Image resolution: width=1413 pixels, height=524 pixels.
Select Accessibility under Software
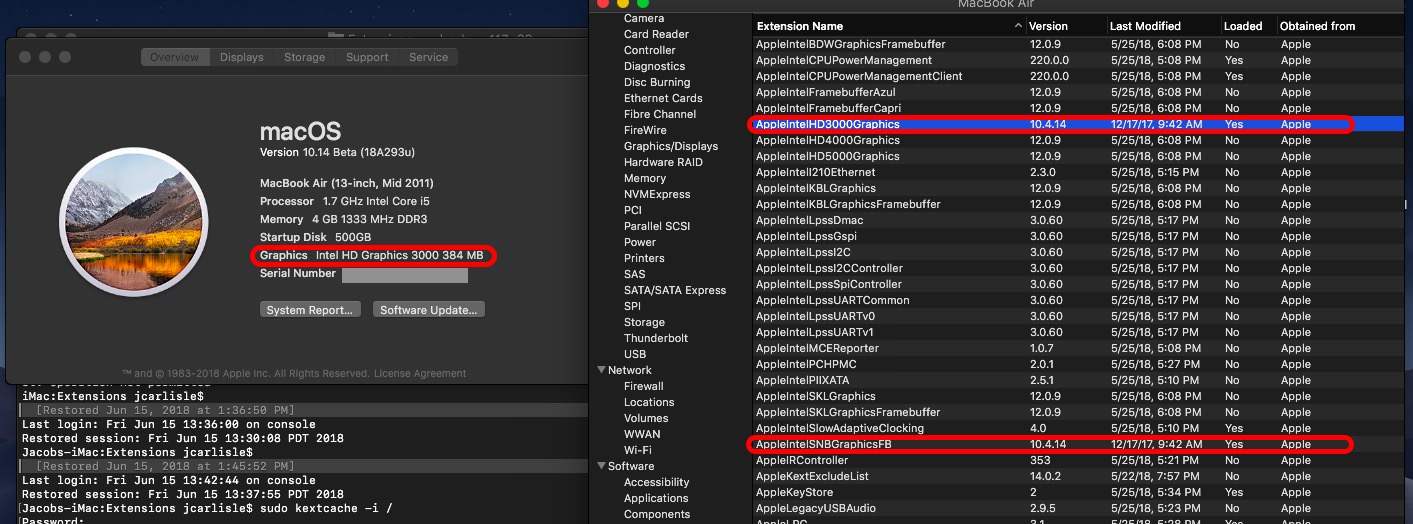(657, 482)
